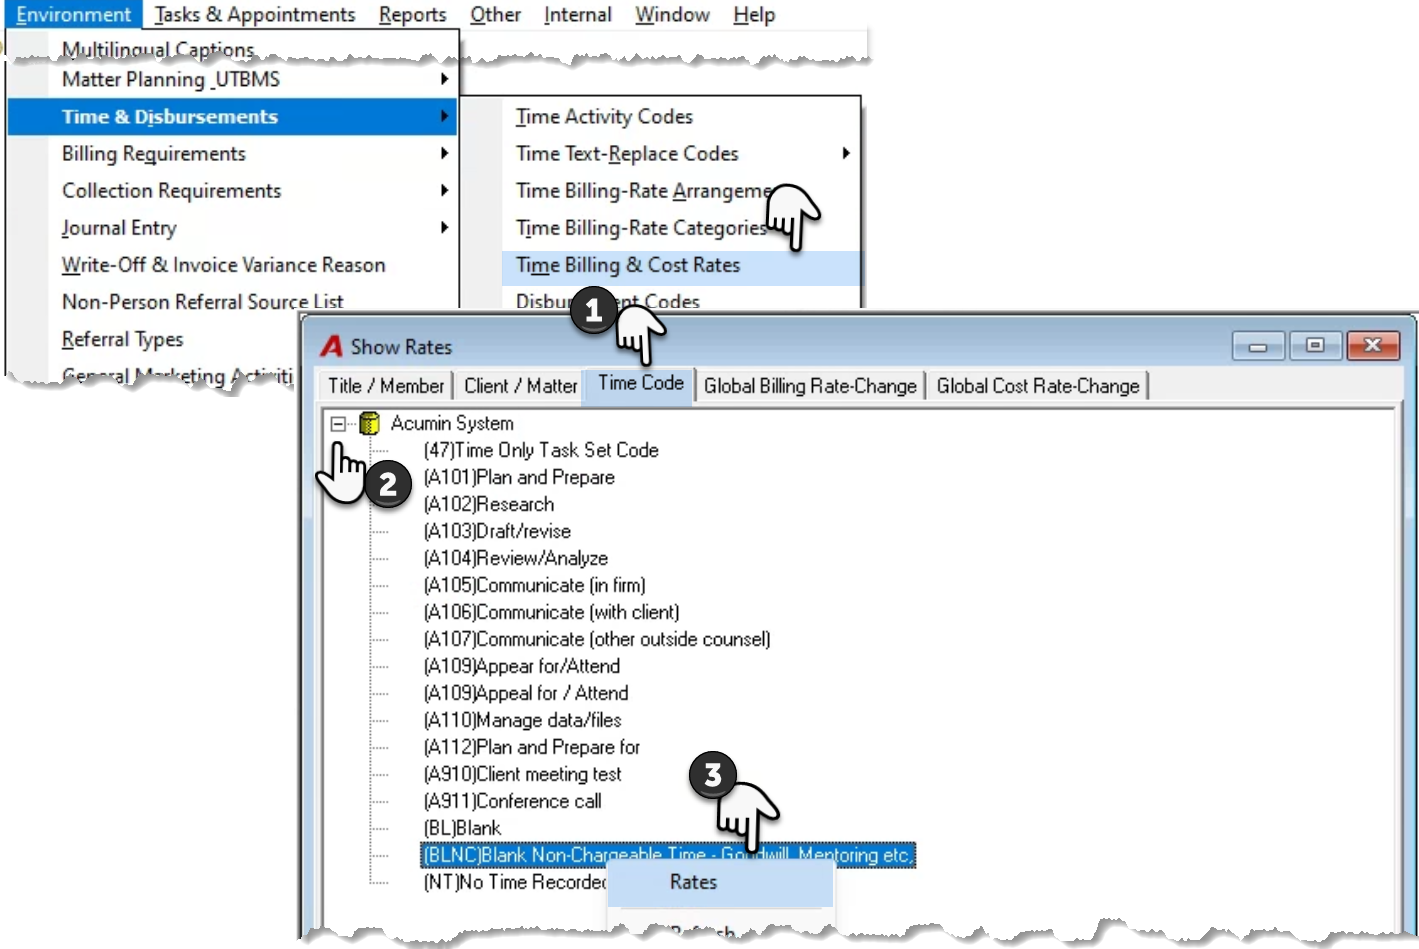This screenshot has width=1419, height=949.
Task: Open Billing Requirements submenu
Action: point(232,153)
